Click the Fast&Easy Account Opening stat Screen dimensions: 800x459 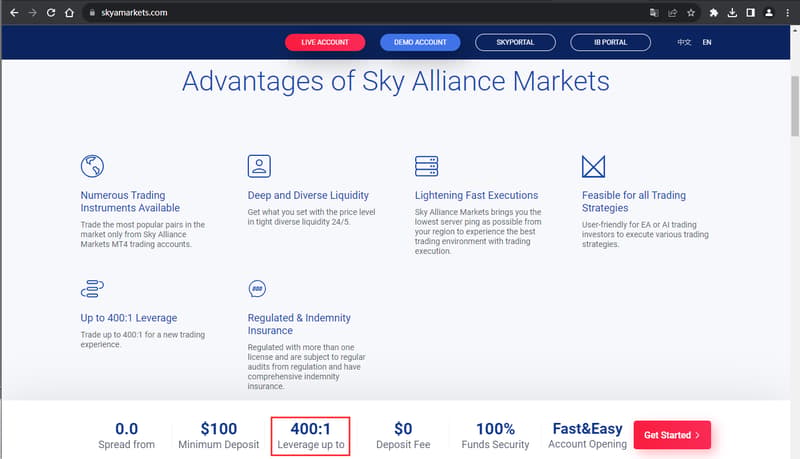(x=587, y=435)
